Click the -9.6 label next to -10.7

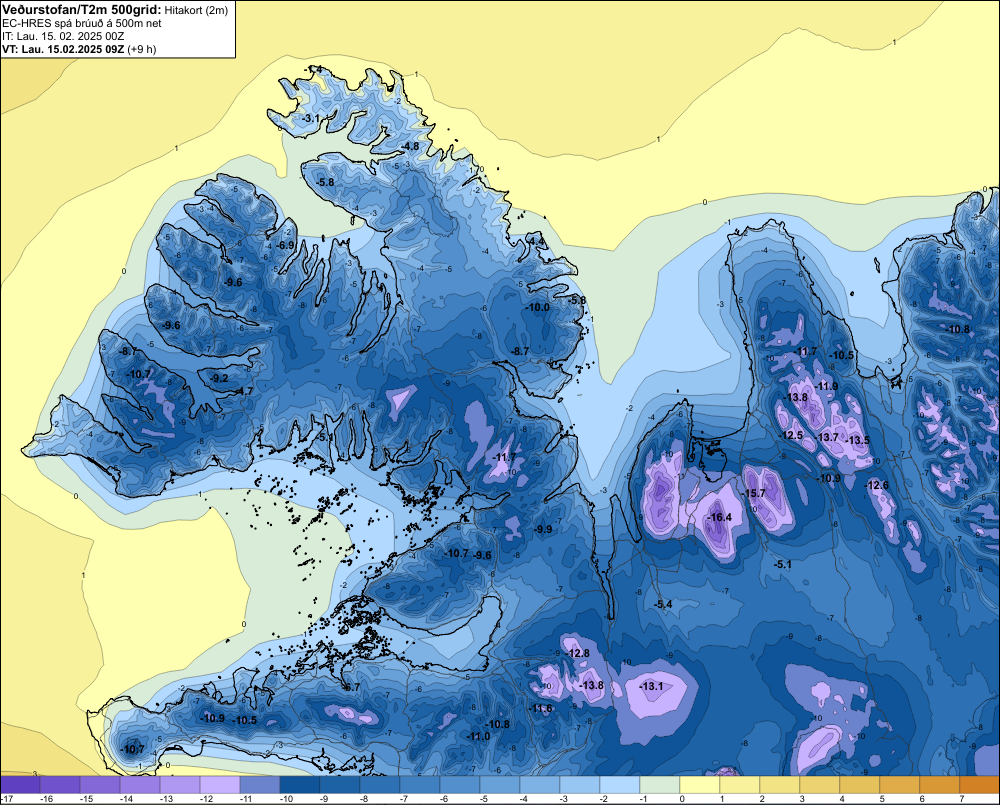(x=483, y=555)
